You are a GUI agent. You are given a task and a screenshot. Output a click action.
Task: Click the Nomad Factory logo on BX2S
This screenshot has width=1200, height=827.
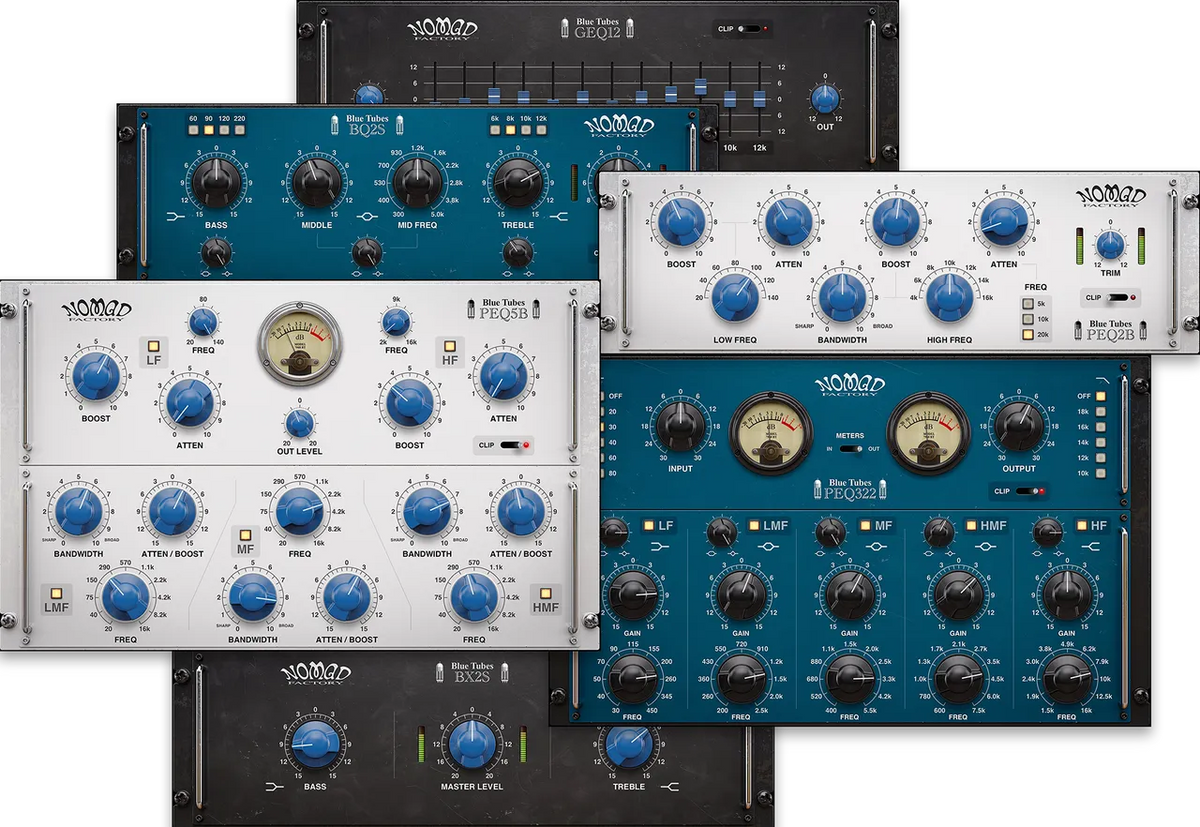[316, 673]
